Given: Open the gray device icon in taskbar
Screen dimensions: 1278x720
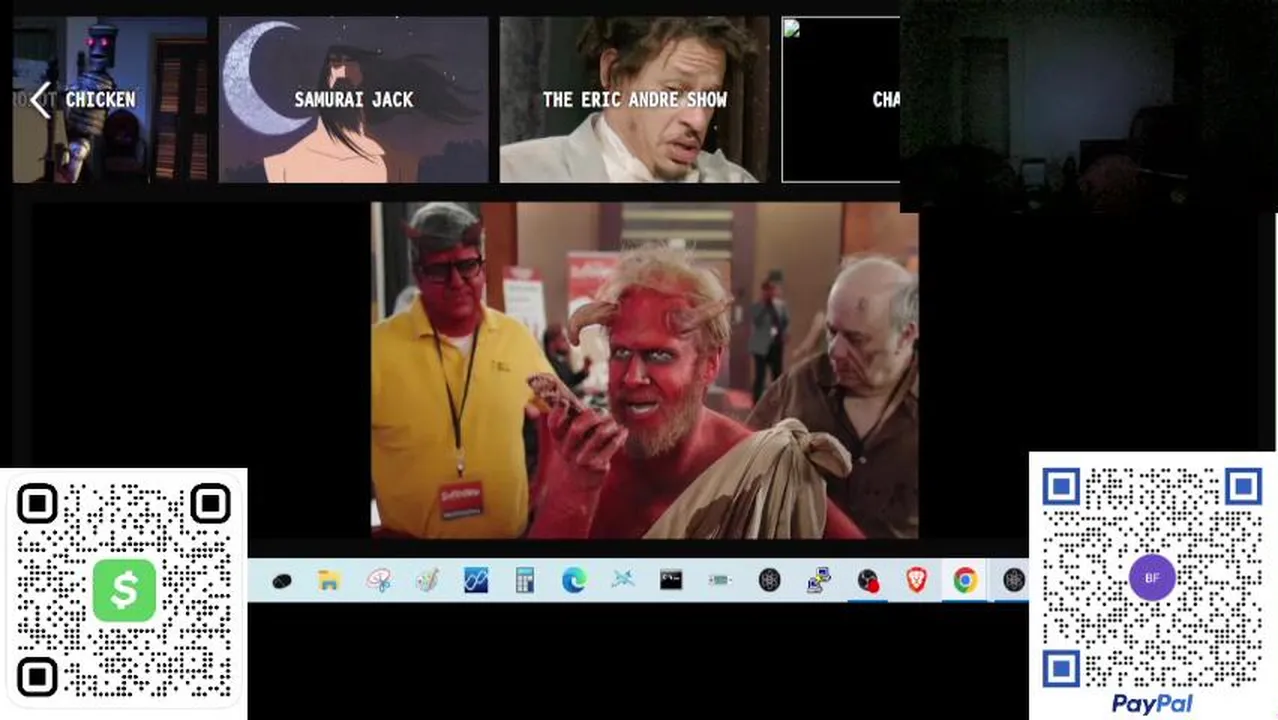Looking at the screenshot, I should click(720, 580).
